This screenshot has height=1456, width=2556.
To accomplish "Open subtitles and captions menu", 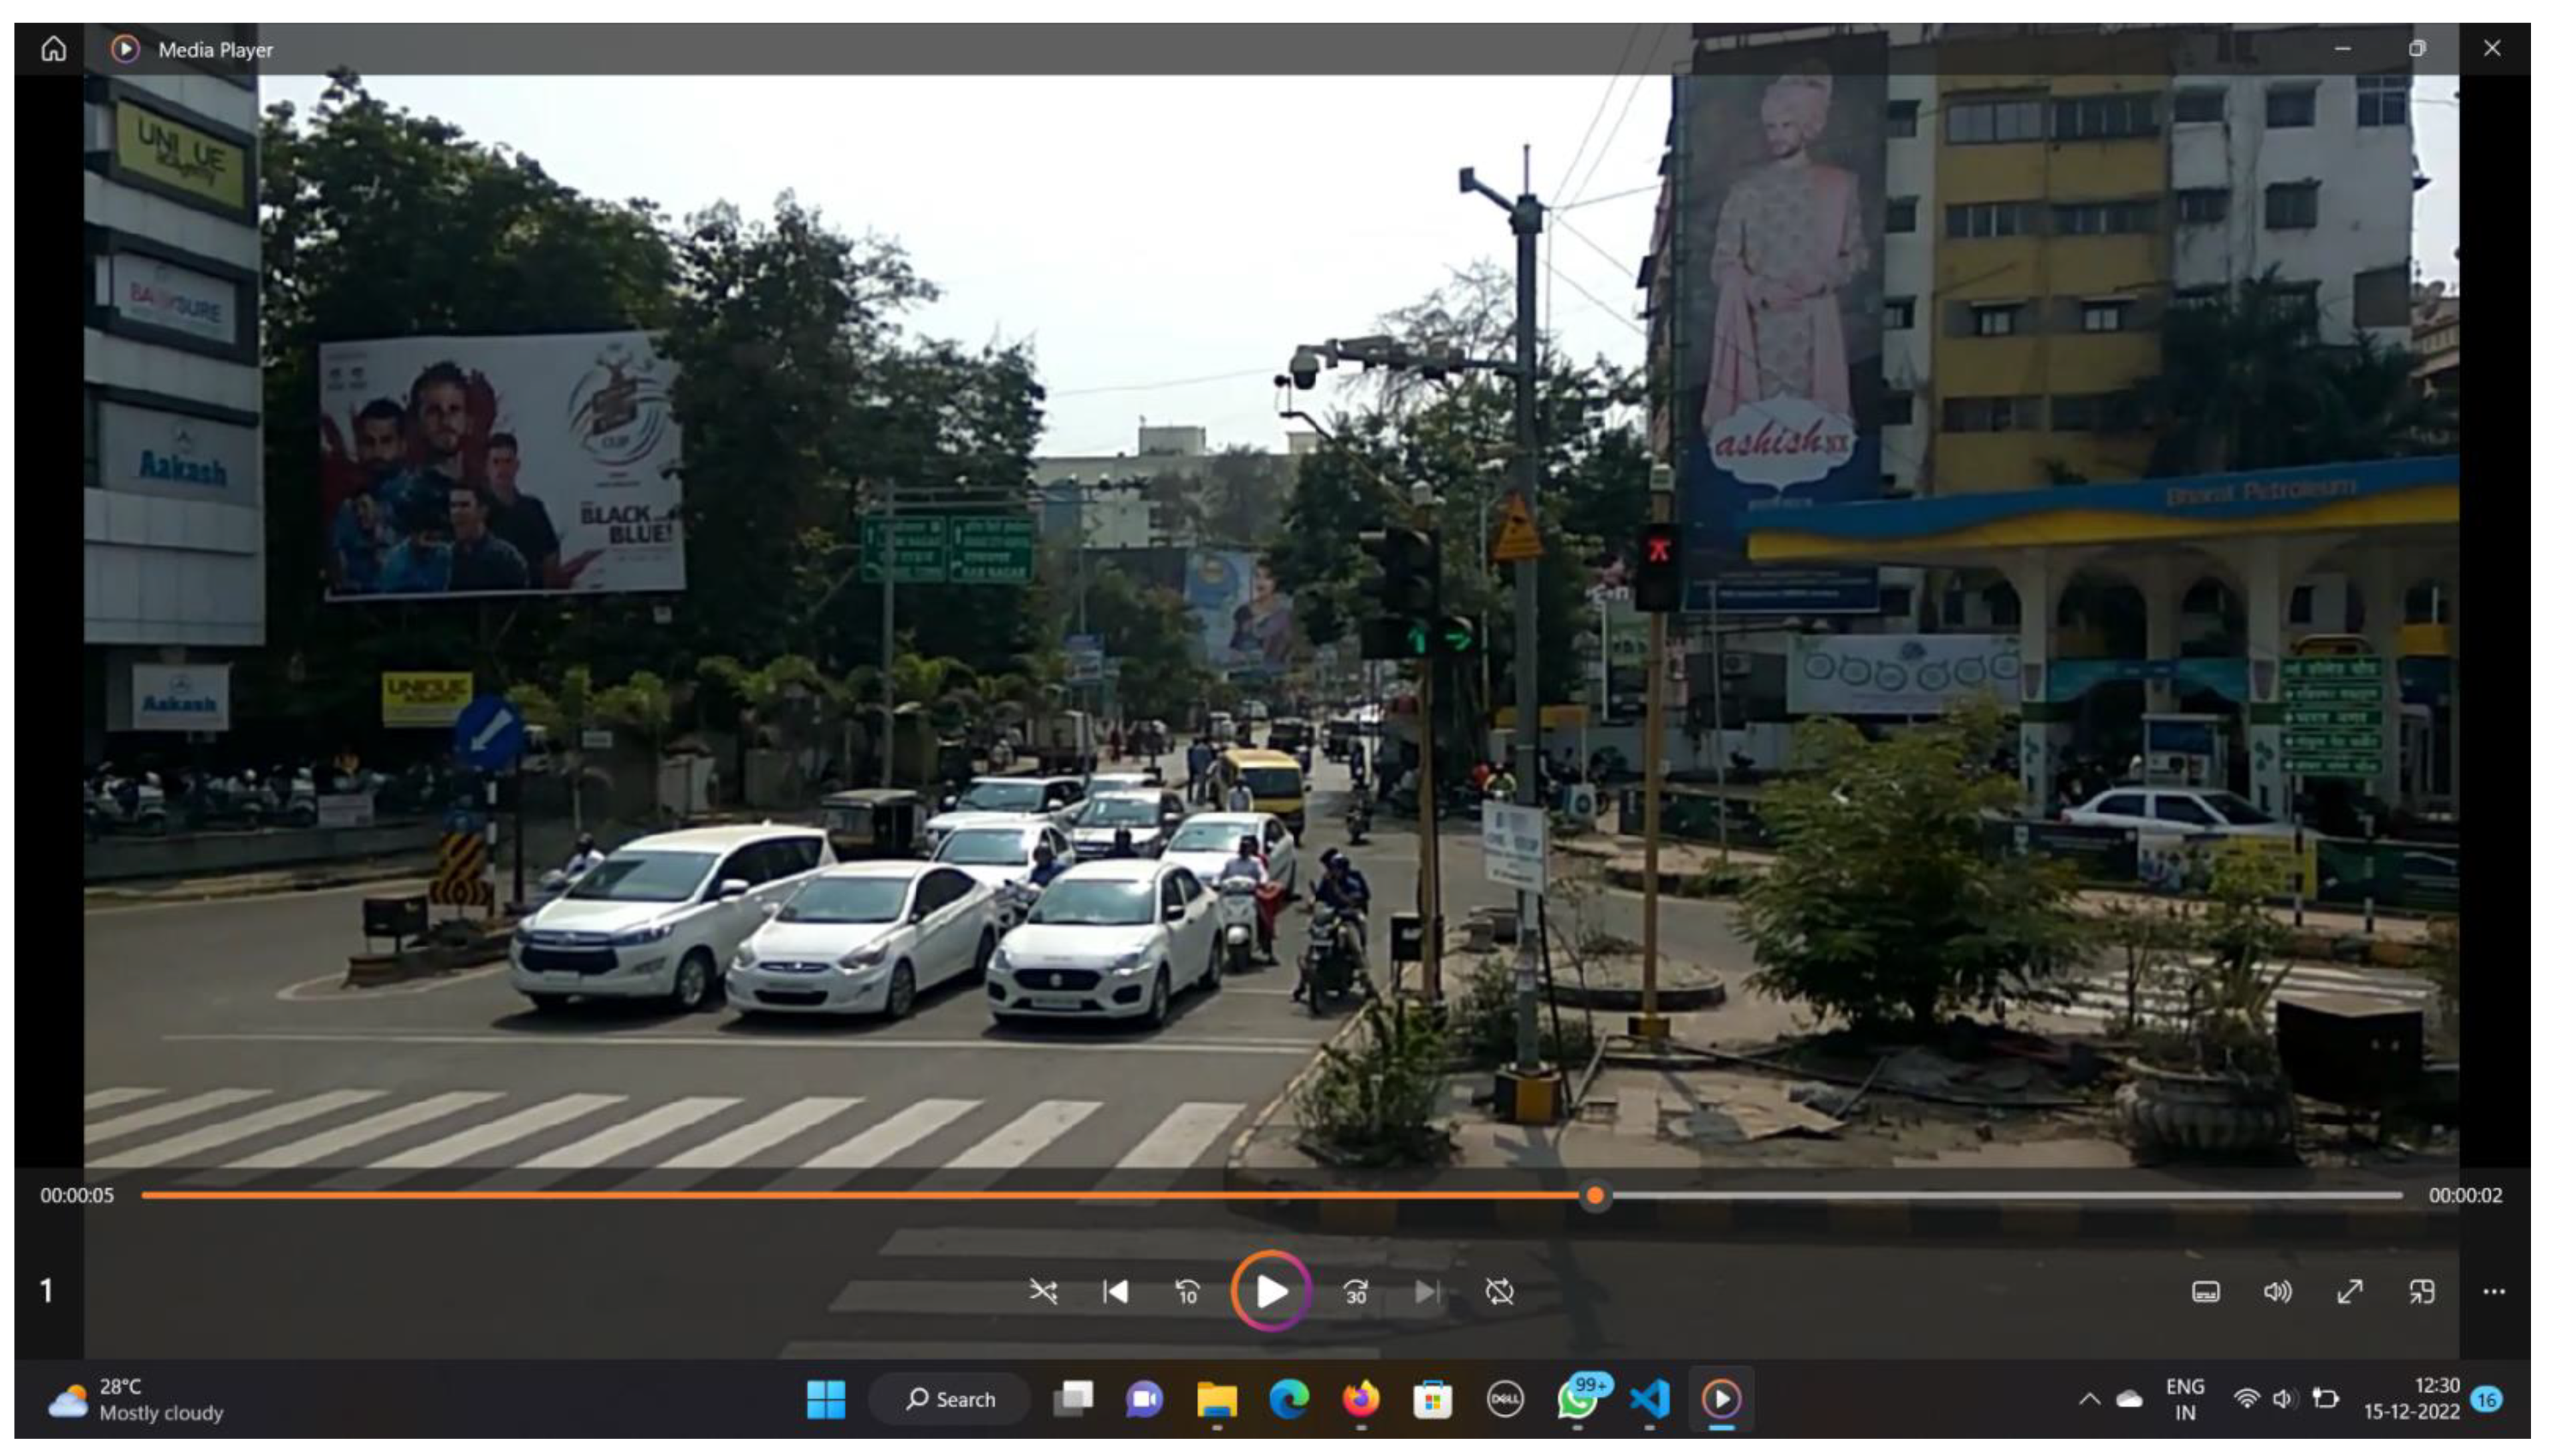I will coord(2205,1292).
